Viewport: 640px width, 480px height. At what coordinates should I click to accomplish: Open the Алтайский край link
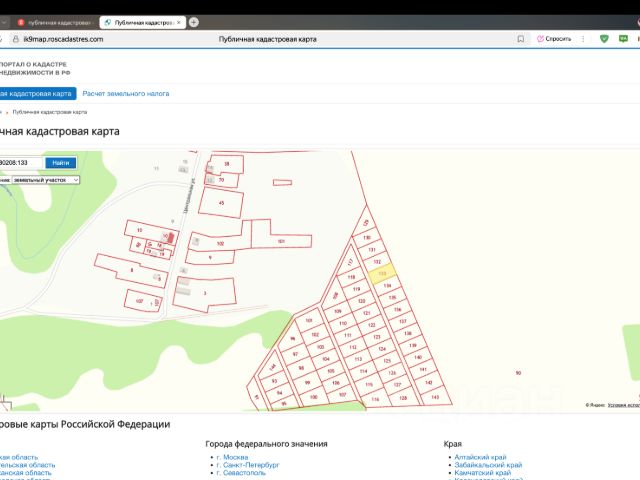pyautogui.click(x=480, y=457)
